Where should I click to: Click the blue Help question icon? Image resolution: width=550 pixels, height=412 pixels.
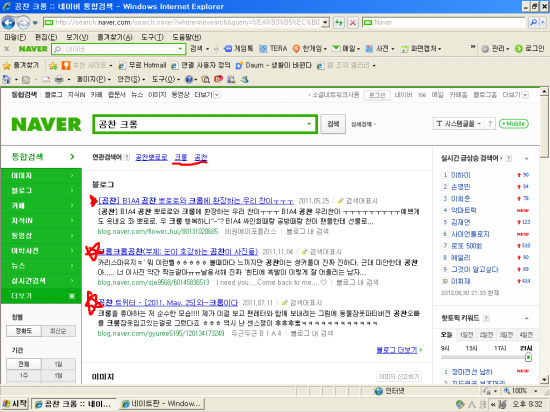pyautogui.click(x=189, y=80)
